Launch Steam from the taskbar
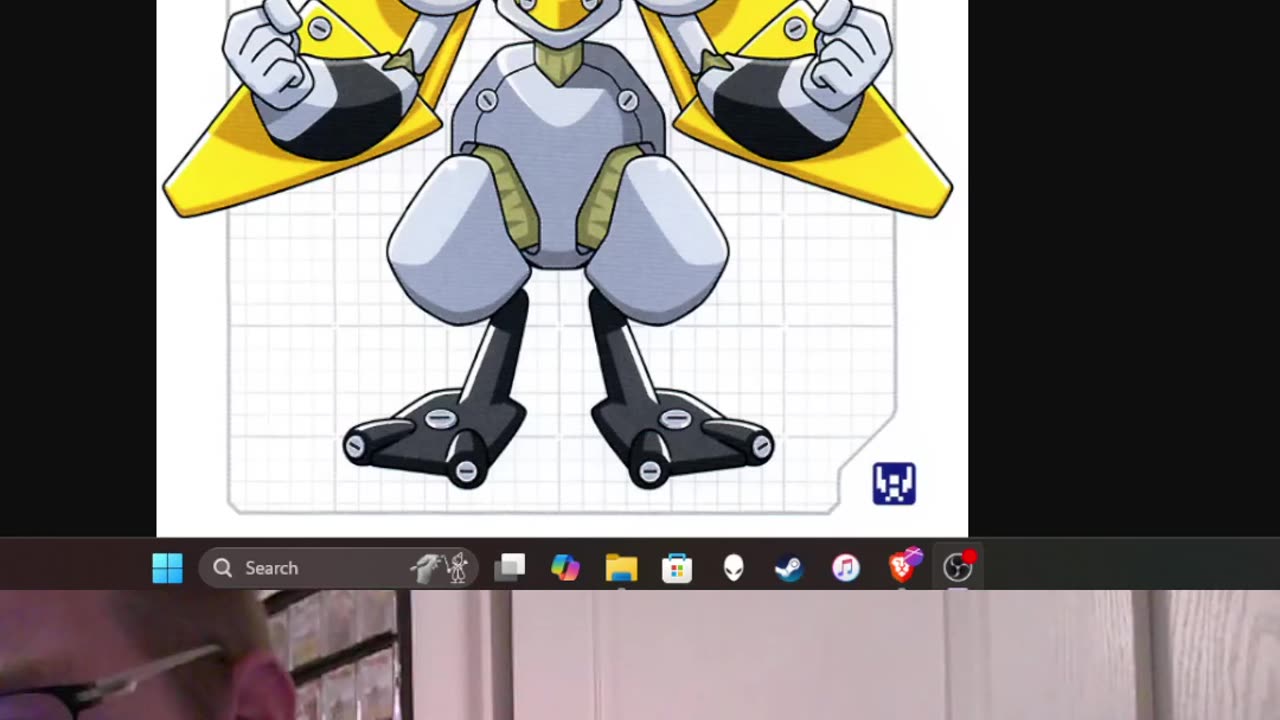 click(789, 568)
